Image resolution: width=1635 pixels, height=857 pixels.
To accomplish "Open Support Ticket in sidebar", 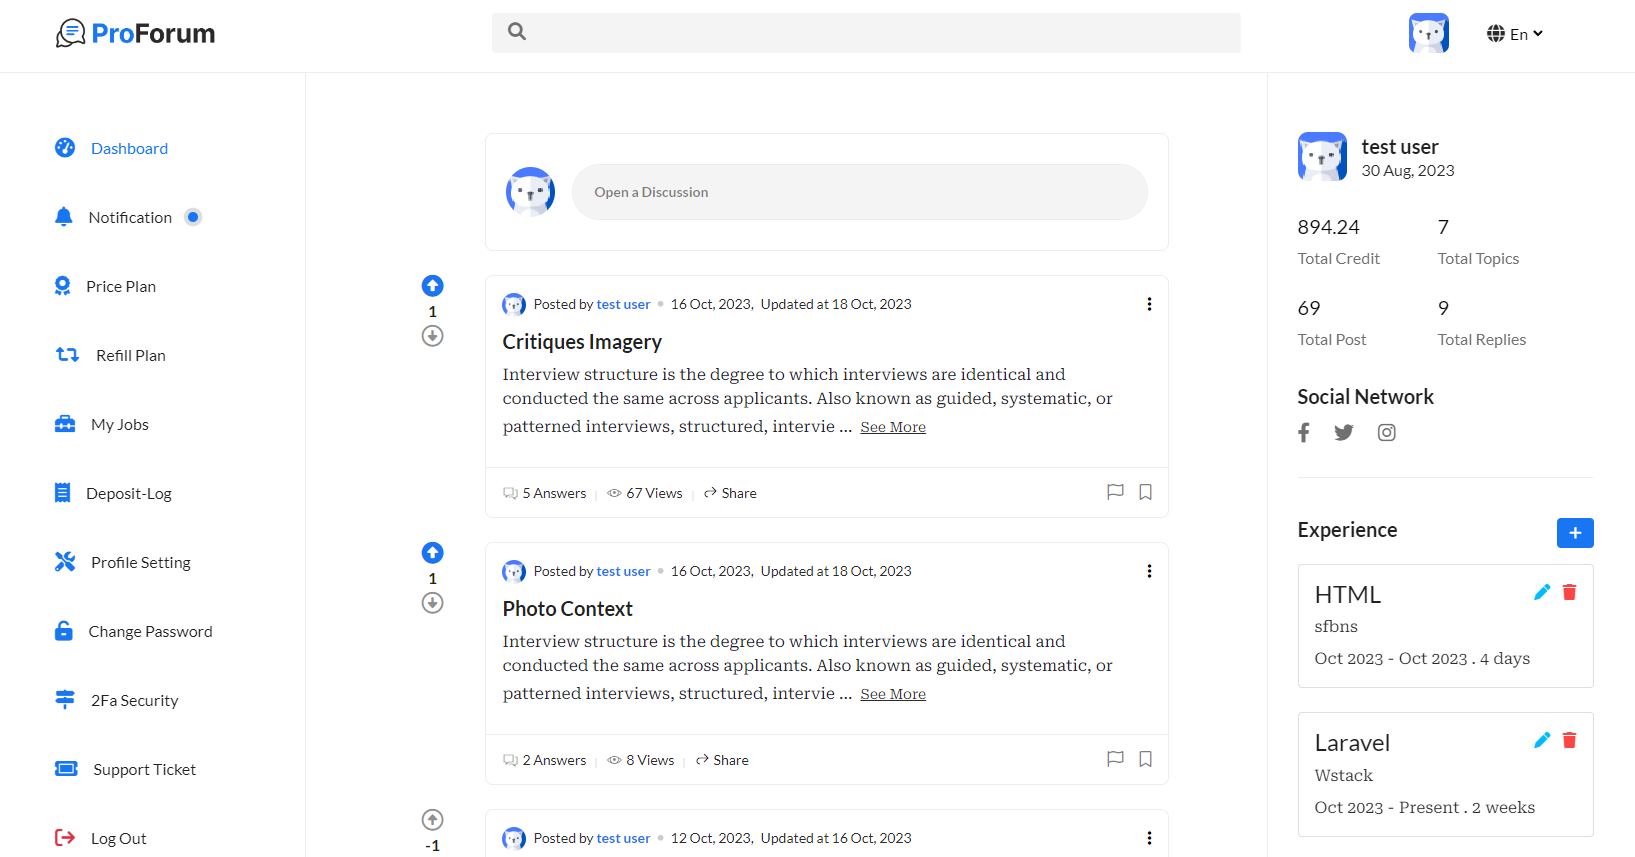I will coord(144,770).
